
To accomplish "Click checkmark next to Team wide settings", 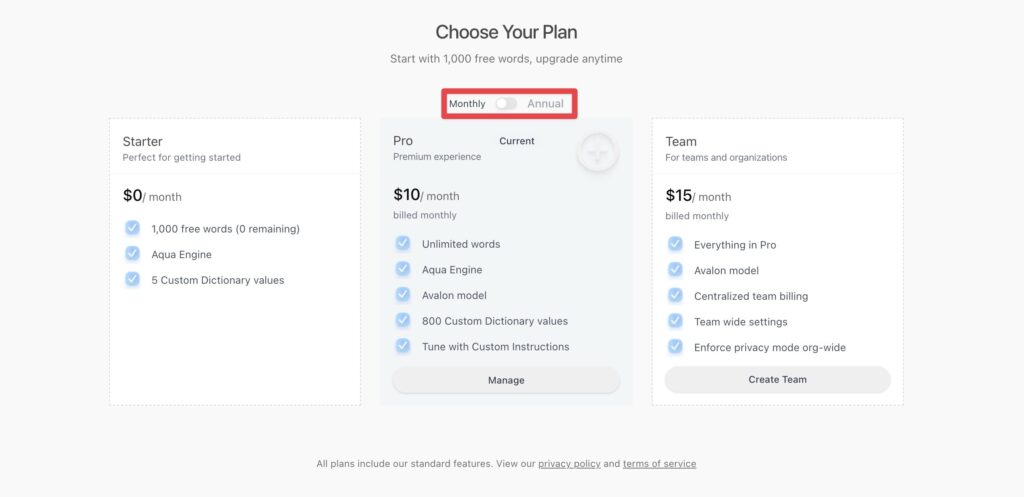I will click(675, 321).
